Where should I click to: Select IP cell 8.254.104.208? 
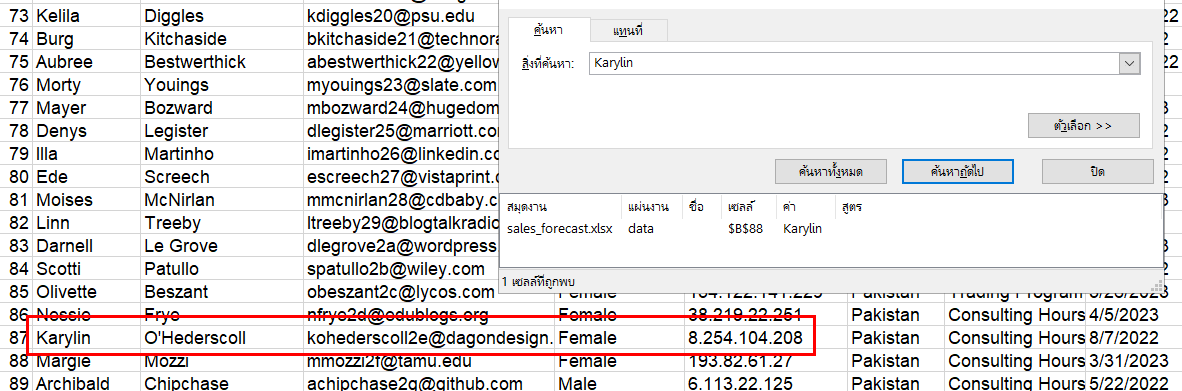pyautogui.click(x=766, y=339)
